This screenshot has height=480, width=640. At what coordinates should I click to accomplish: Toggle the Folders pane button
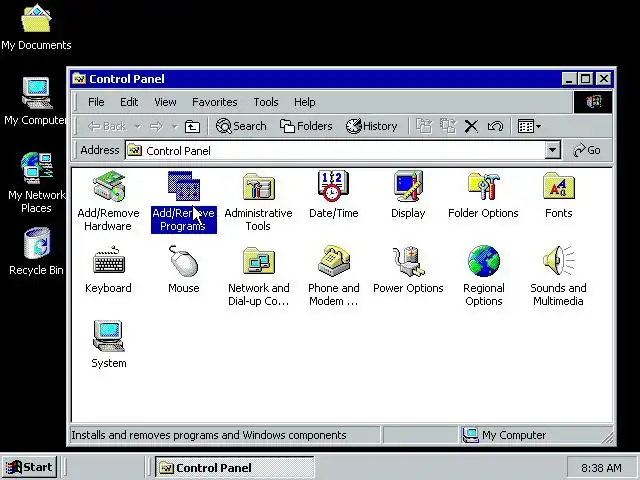pyautogui.click(x=306, y=126)
